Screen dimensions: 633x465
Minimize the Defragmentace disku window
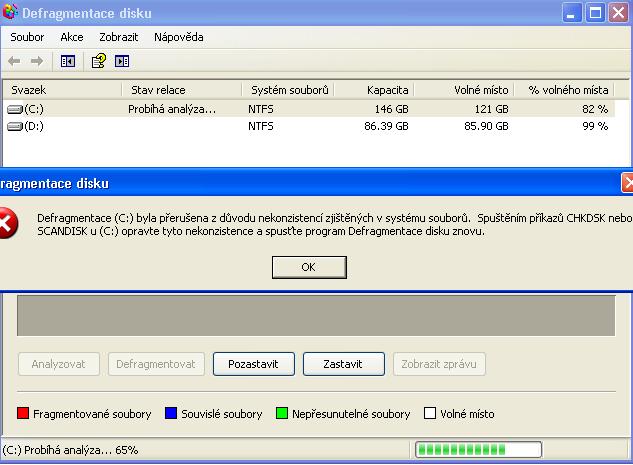(571, 13)
